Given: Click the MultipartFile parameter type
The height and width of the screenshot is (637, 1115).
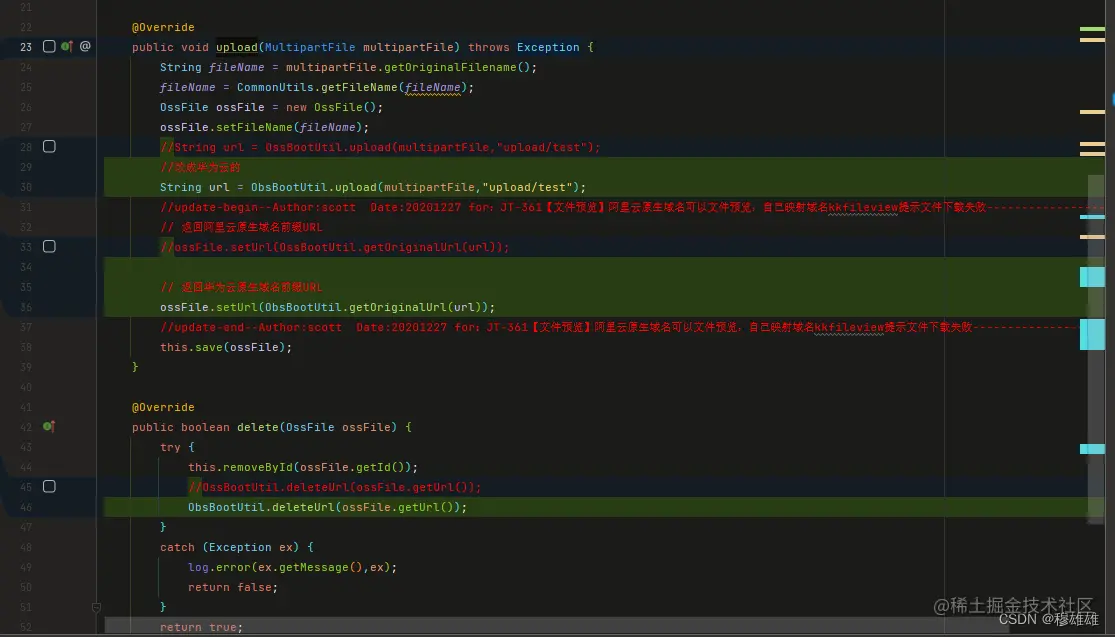Looking at the screenshot, I should pyautogui.click(x=310, y=47).
